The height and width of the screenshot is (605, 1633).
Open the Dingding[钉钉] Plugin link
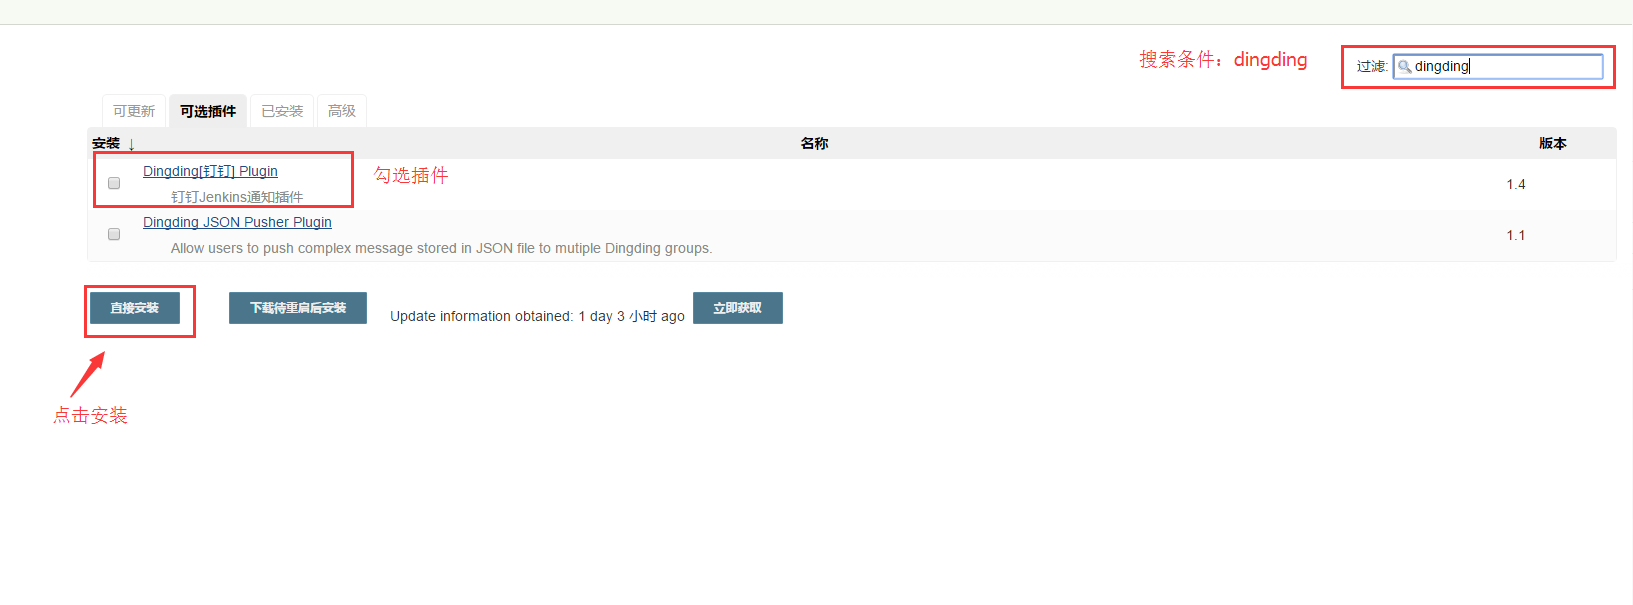tap(210, 171)
